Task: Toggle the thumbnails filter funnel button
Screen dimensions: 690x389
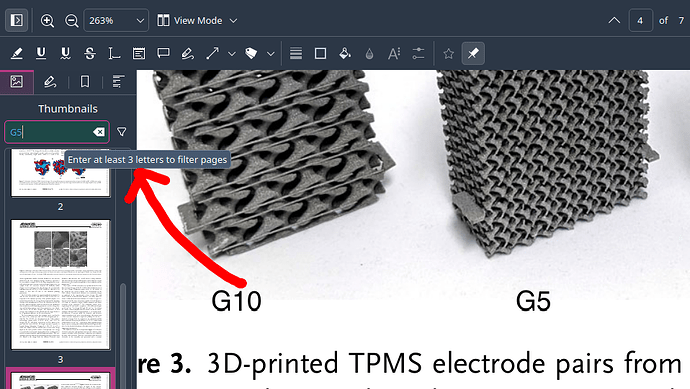Action: click(122, 132)
